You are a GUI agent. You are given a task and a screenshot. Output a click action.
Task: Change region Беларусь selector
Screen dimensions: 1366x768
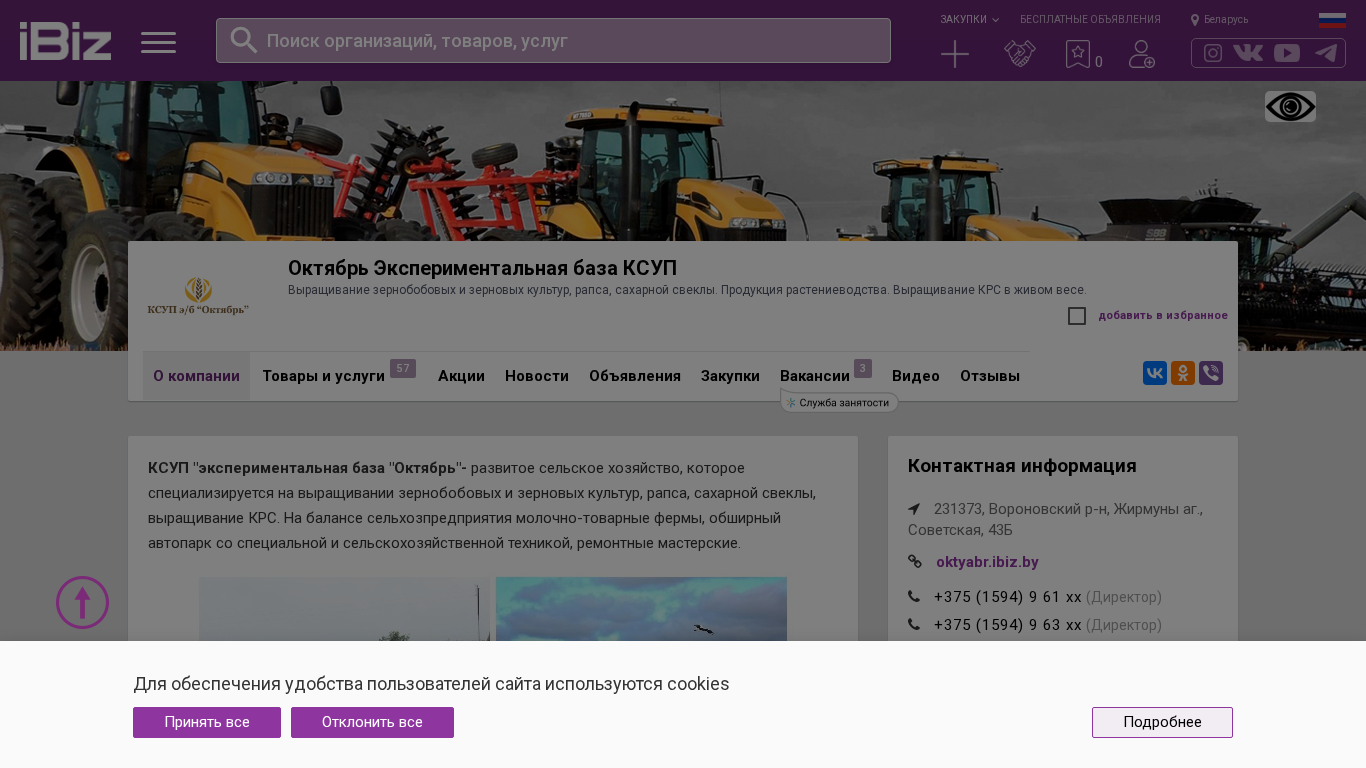coord(1219,19)
